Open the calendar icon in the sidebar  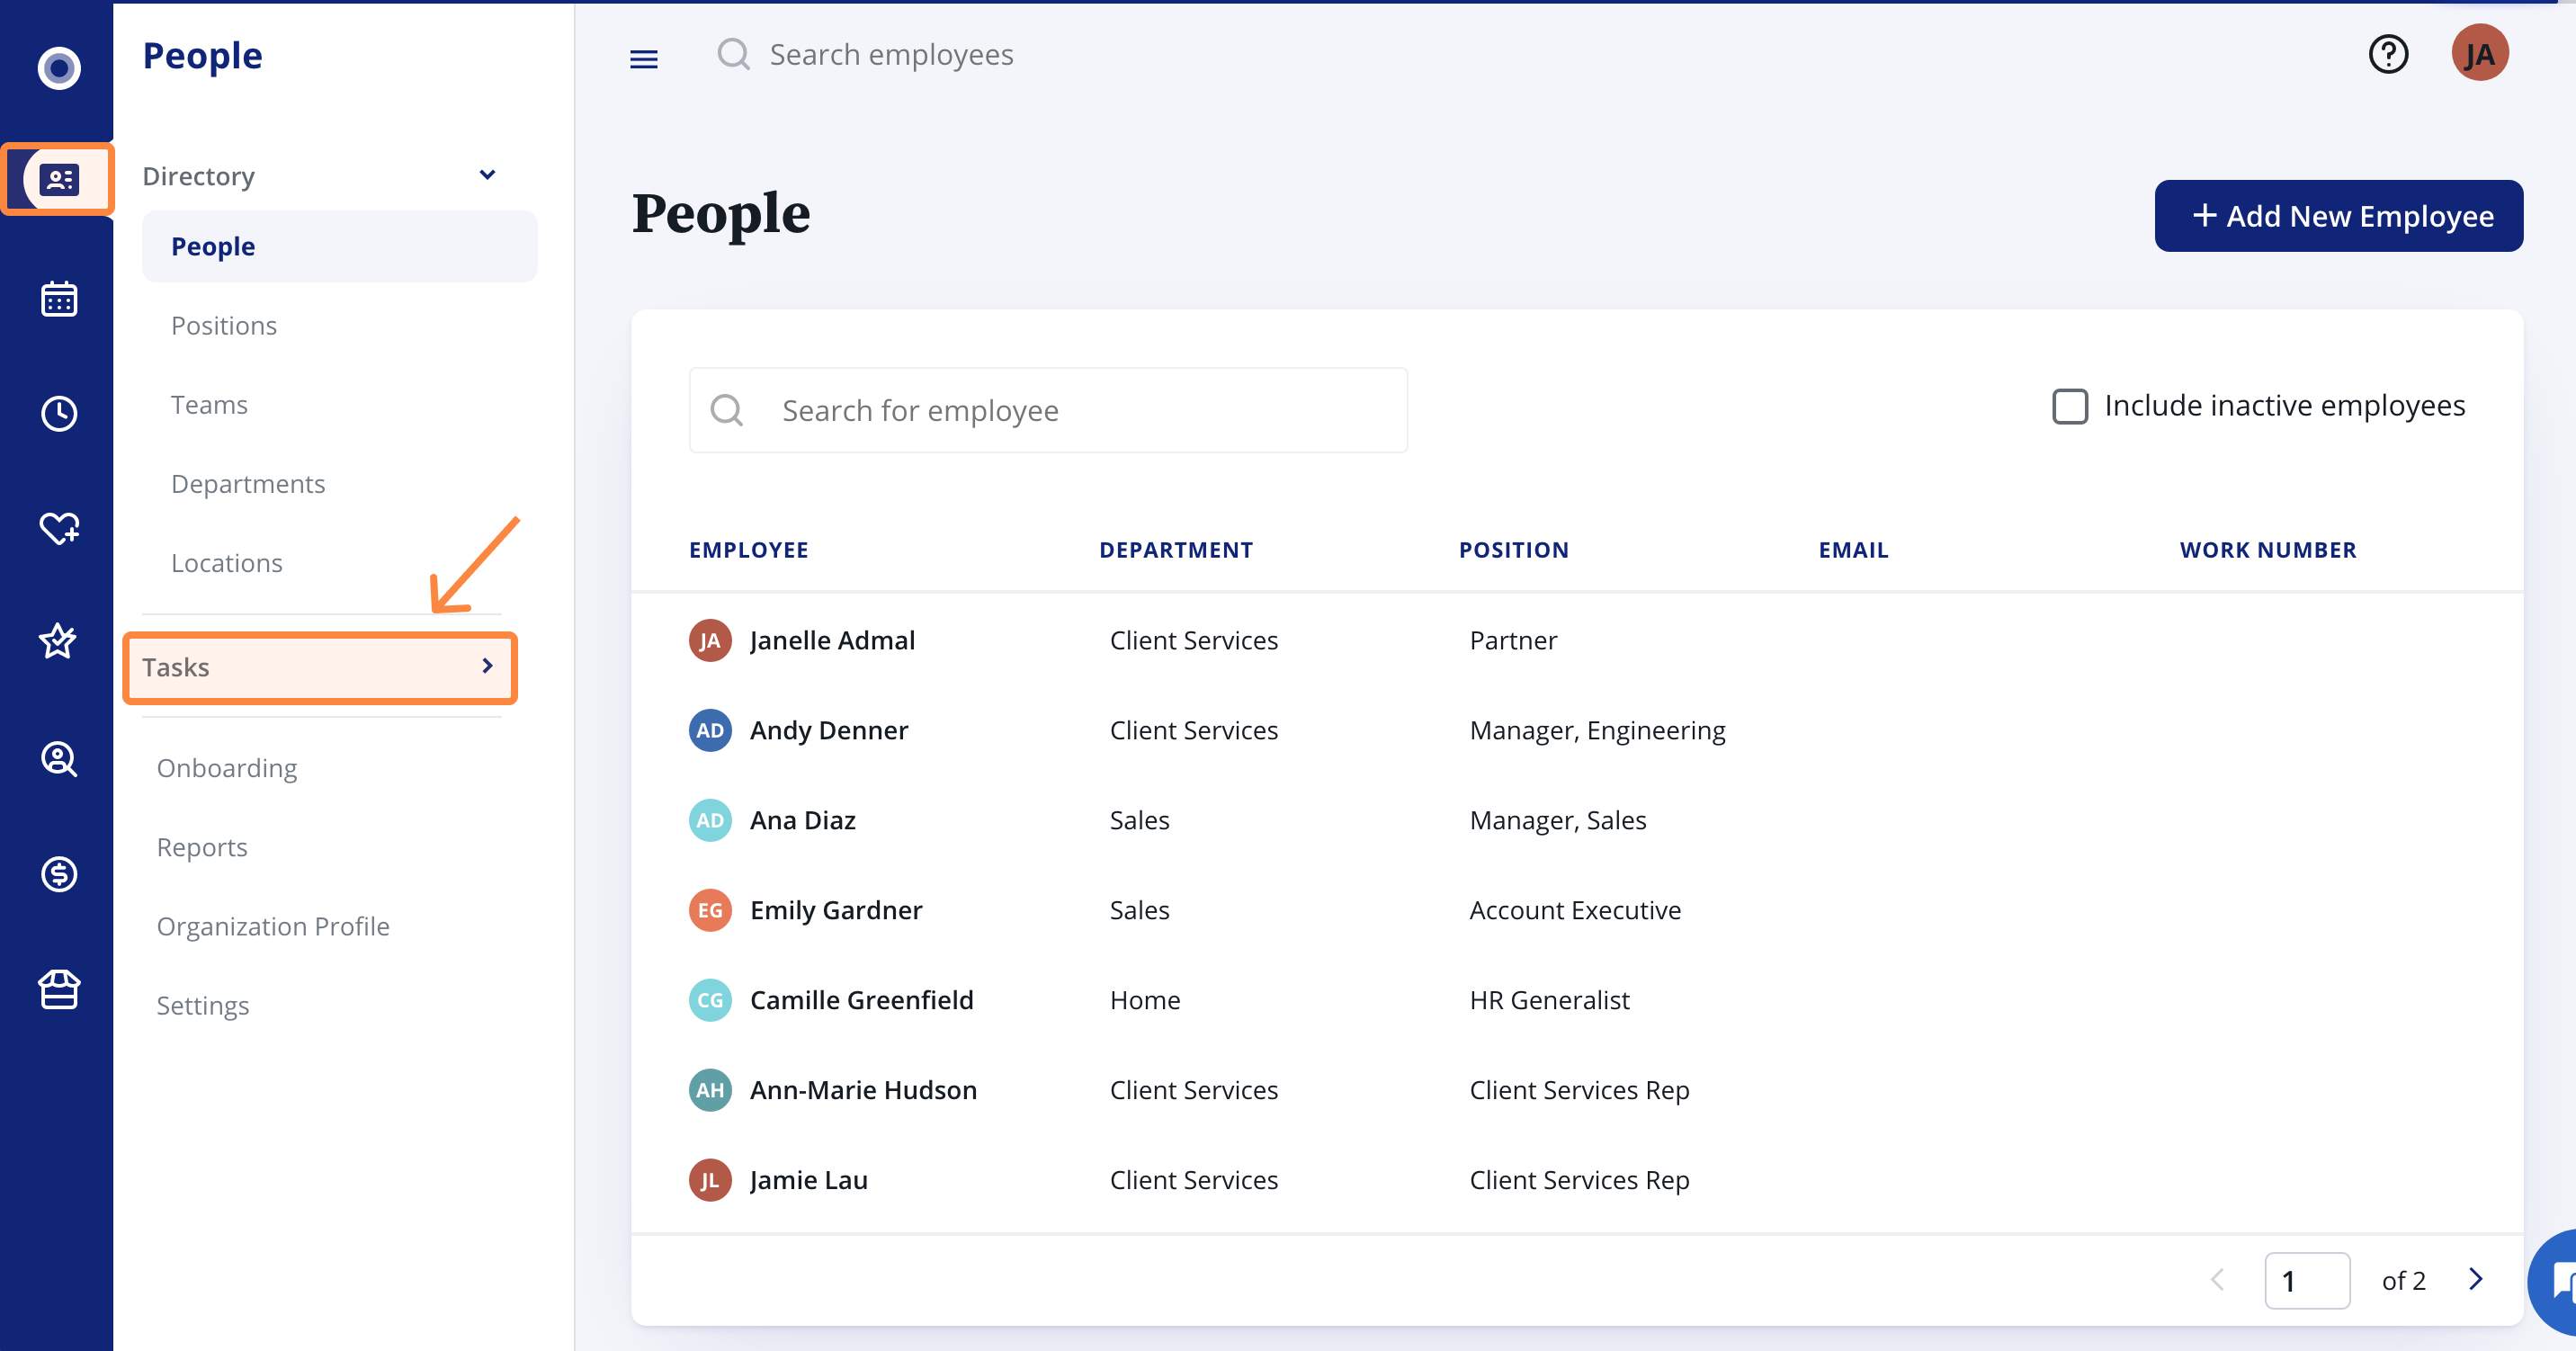(x=59, y=299)
